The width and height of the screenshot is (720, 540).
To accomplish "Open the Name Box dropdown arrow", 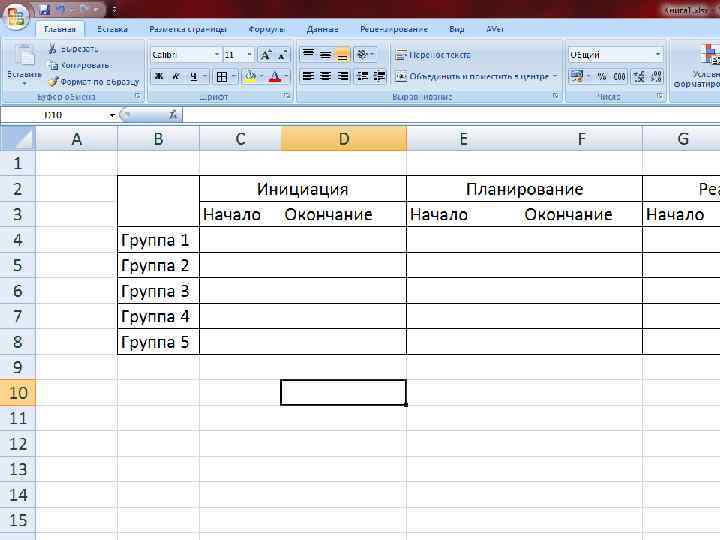I will click(112, 115).
